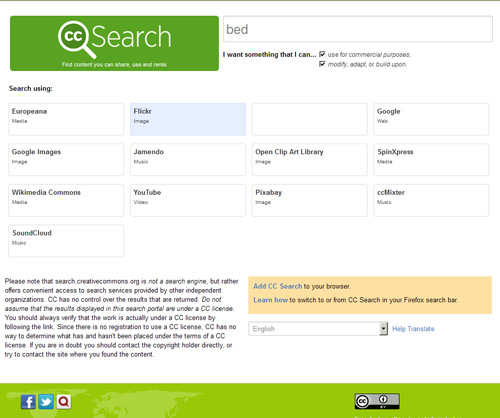Select Google Web search source
The height and width of the screenshot is (418, 500).
pyautogui.click(x=431, y=119)
